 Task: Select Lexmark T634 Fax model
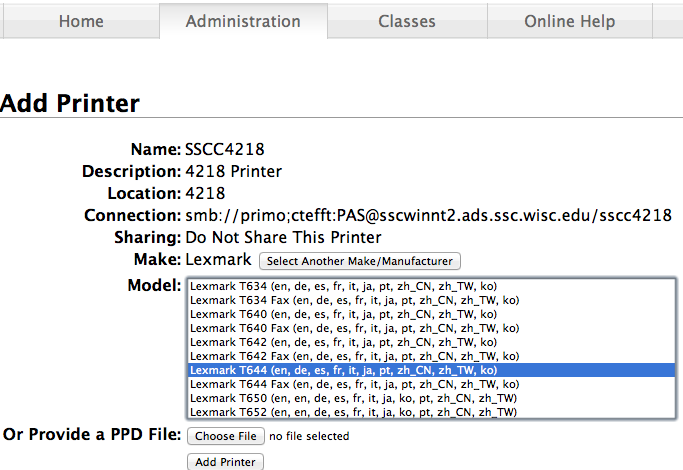[353, 300]
